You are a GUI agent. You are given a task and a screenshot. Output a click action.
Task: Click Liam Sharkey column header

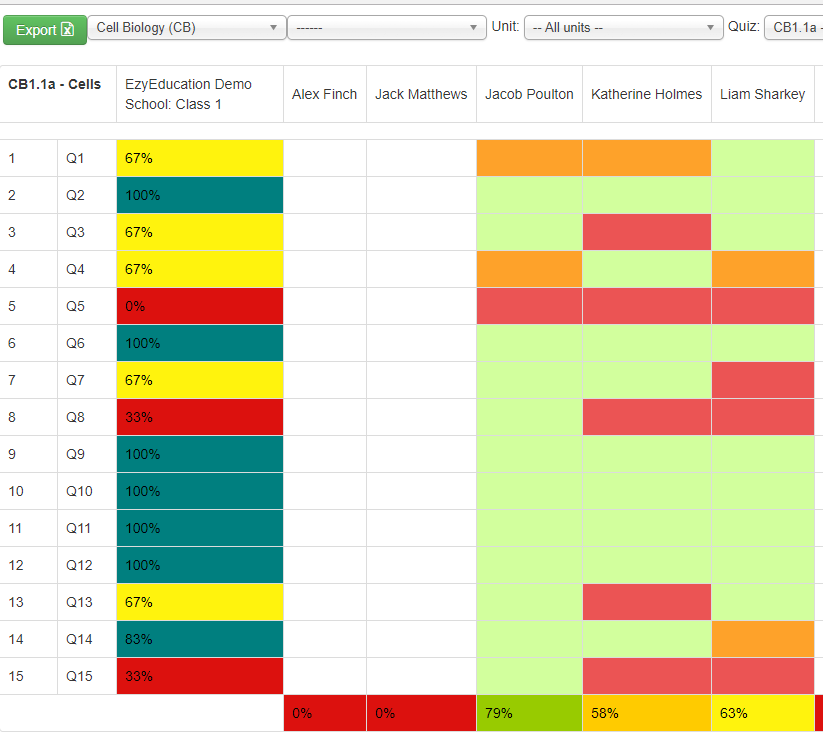click(762, 94)
